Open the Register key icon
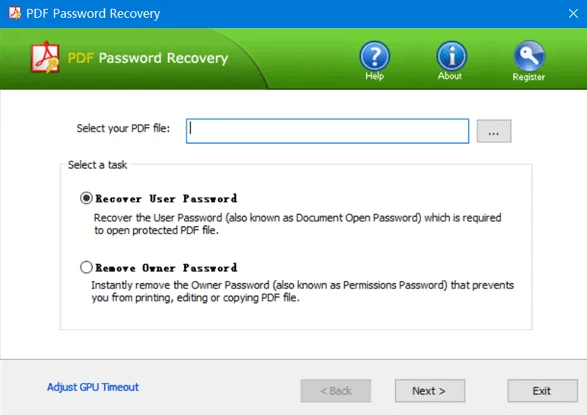Screen dimensions: 587x415 click(x=529, y=56)
